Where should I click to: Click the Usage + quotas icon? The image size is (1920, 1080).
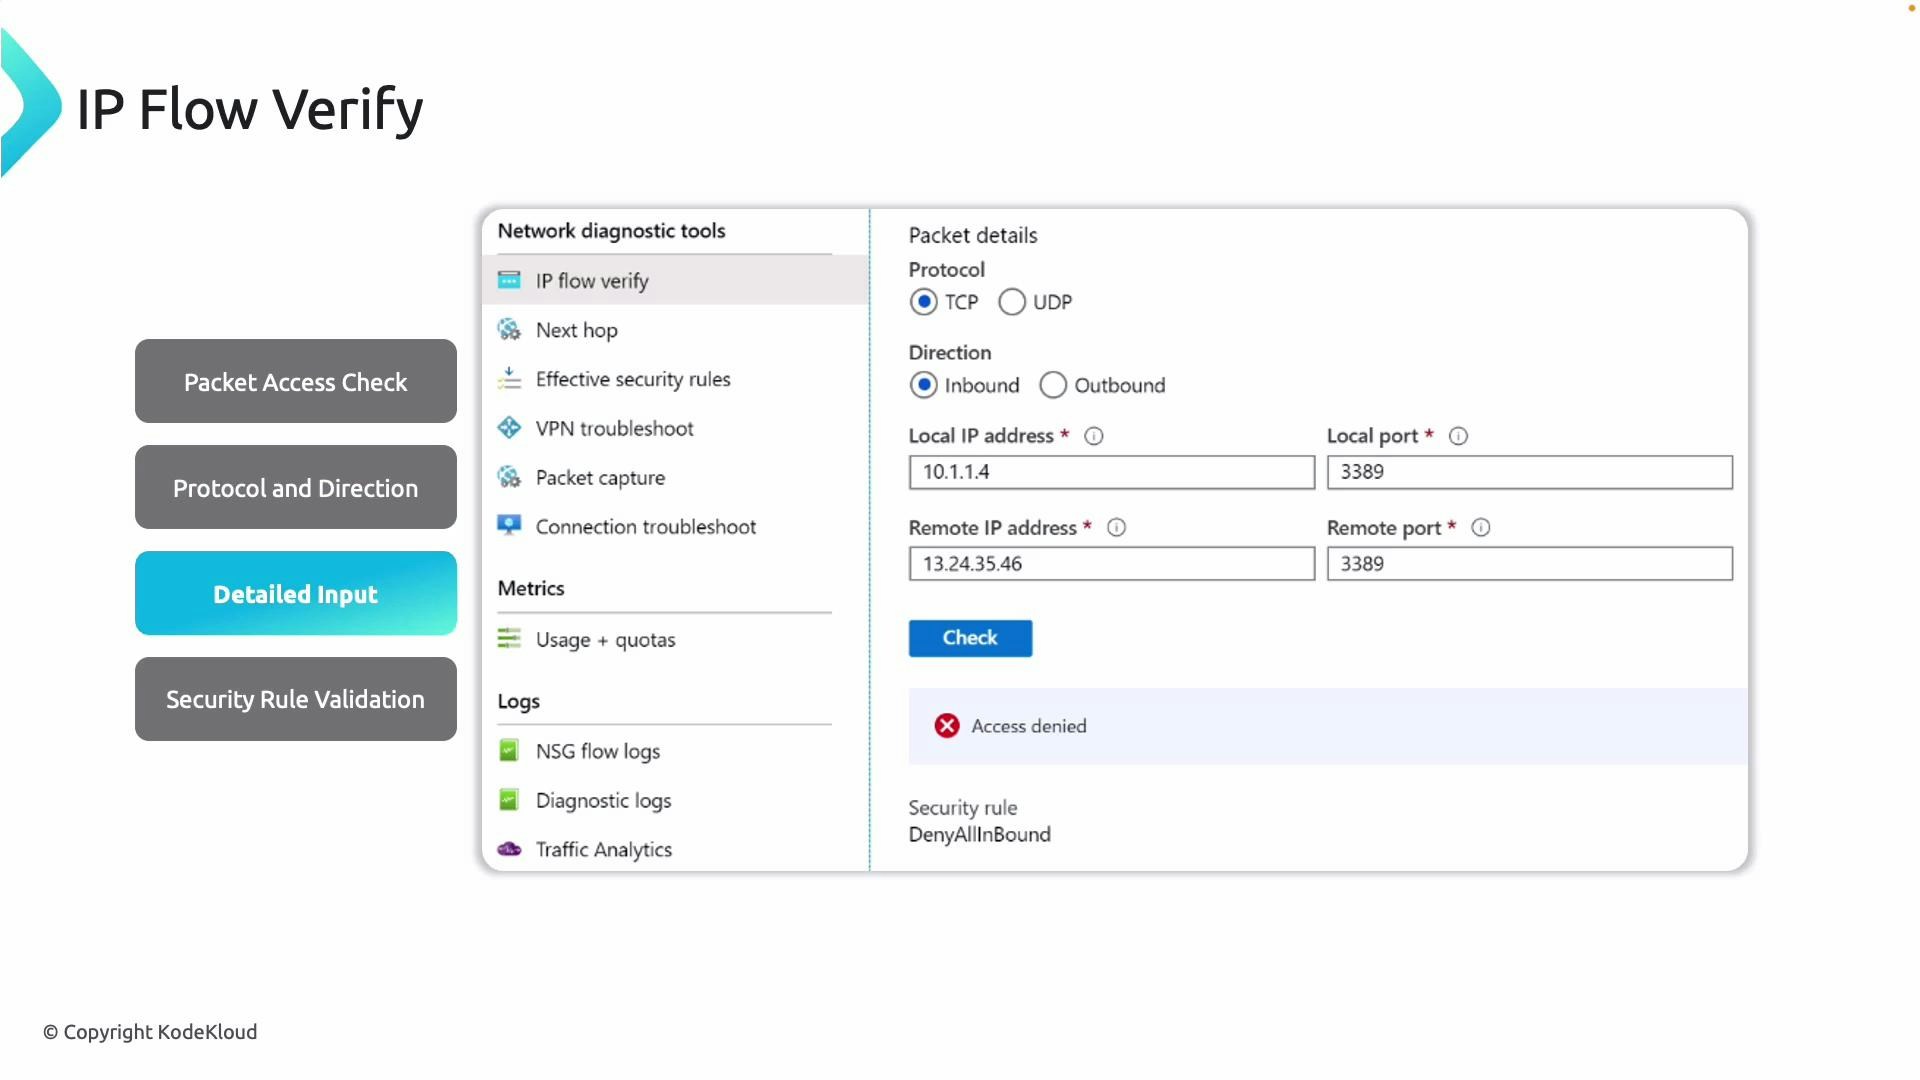(x=509, y=638)
